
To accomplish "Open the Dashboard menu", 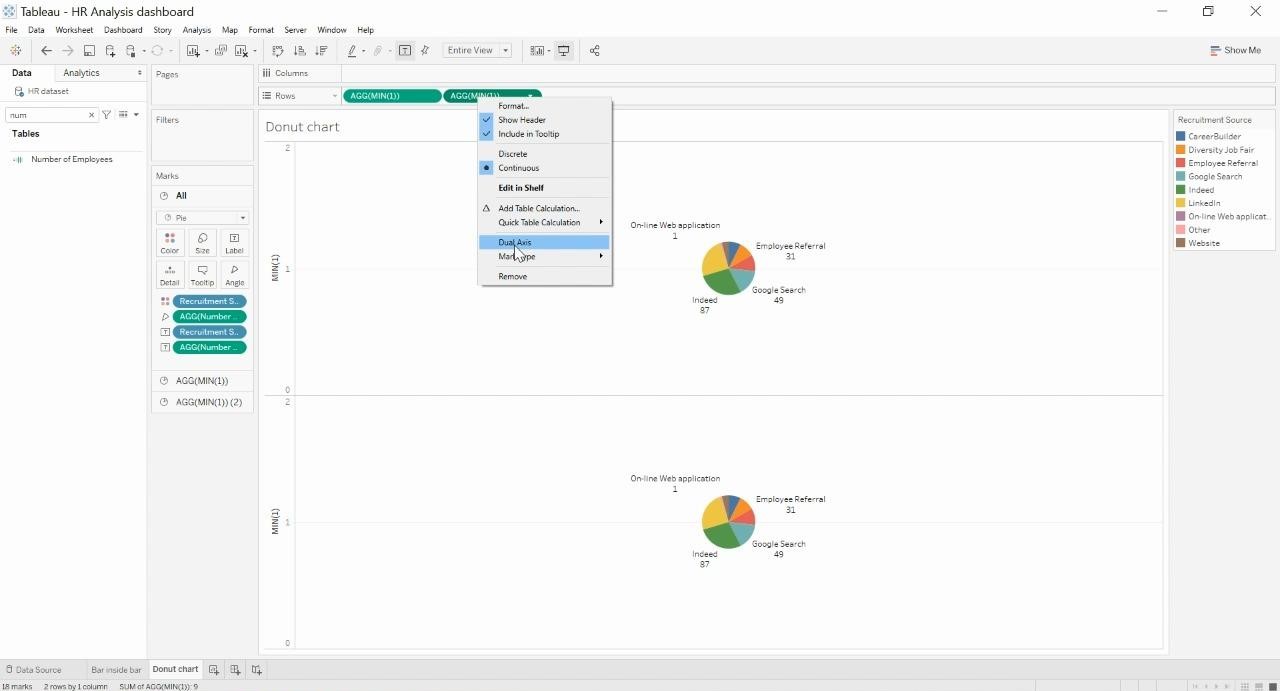I will click(x=123, y=30).
